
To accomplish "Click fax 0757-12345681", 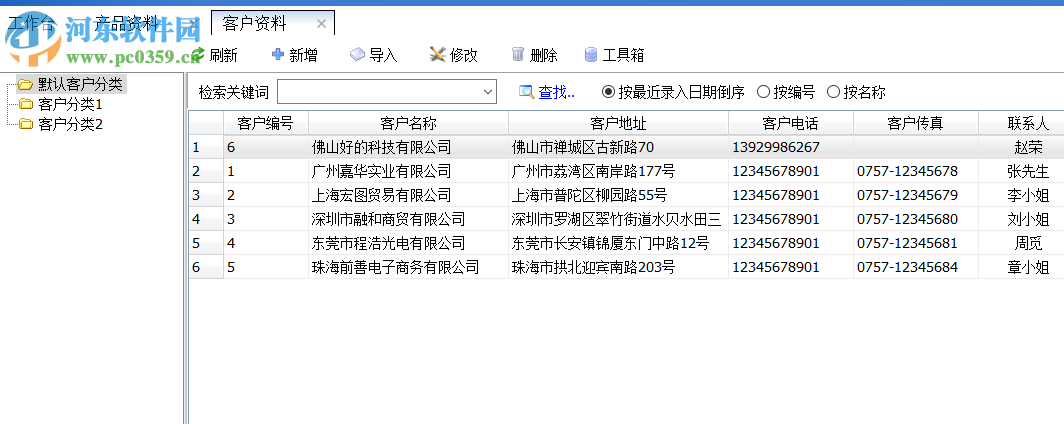I will (907, 243).
